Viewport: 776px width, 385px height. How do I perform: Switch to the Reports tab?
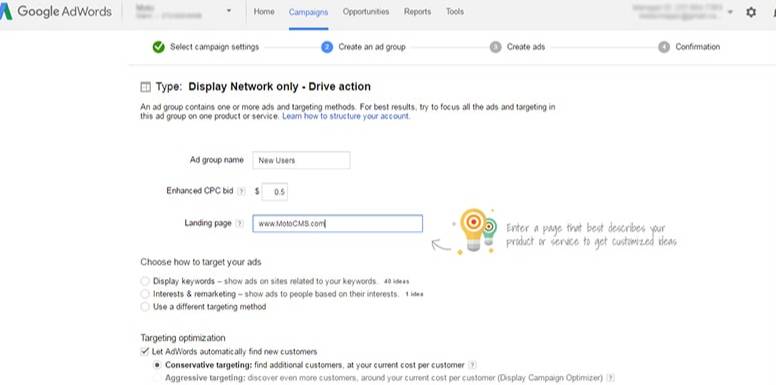(x=417, y=11)
